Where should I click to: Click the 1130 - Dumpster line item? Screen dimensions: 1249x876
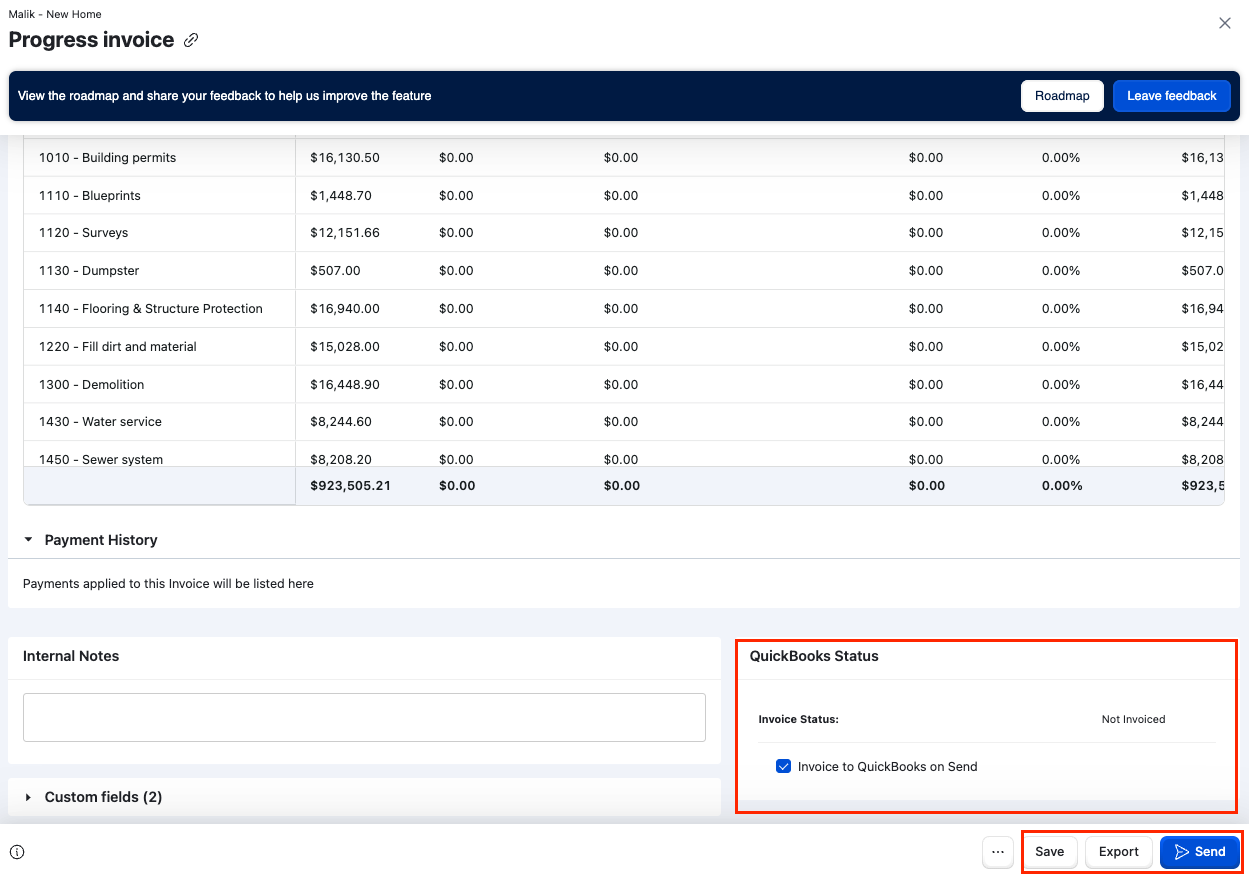[x=89, y=271]
